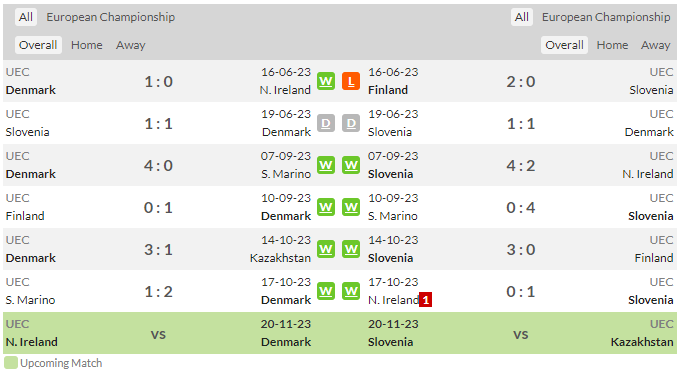
Task: Click the W badge for Slovenia 14-10-23 match
Action: (351, 249)
